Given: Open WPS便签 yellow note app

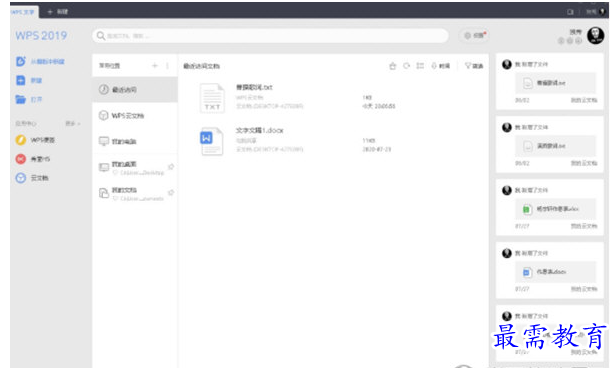Looking at the screenshot, I should coord(20,140).
